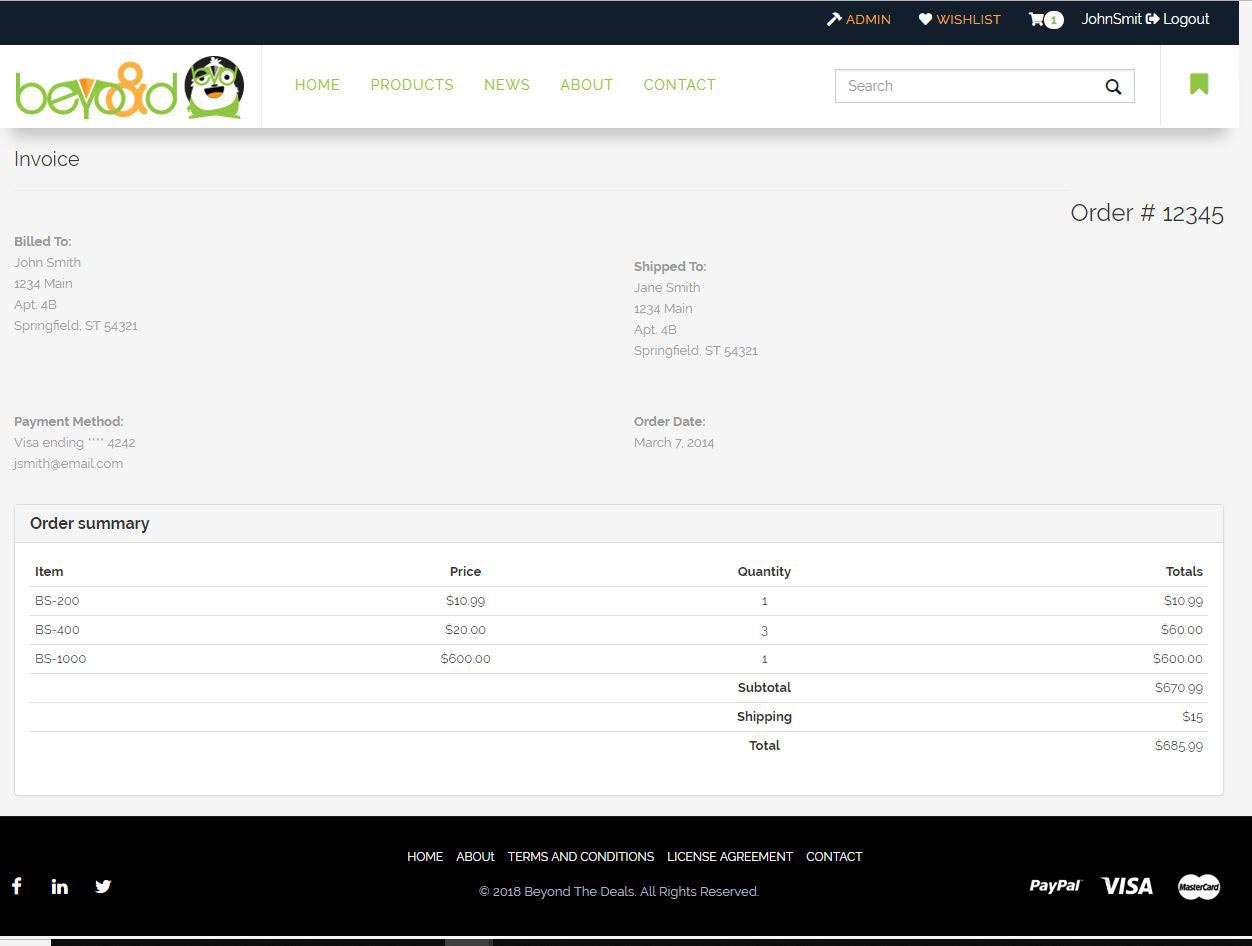Click the shopping cart icon

[1037, 19]
